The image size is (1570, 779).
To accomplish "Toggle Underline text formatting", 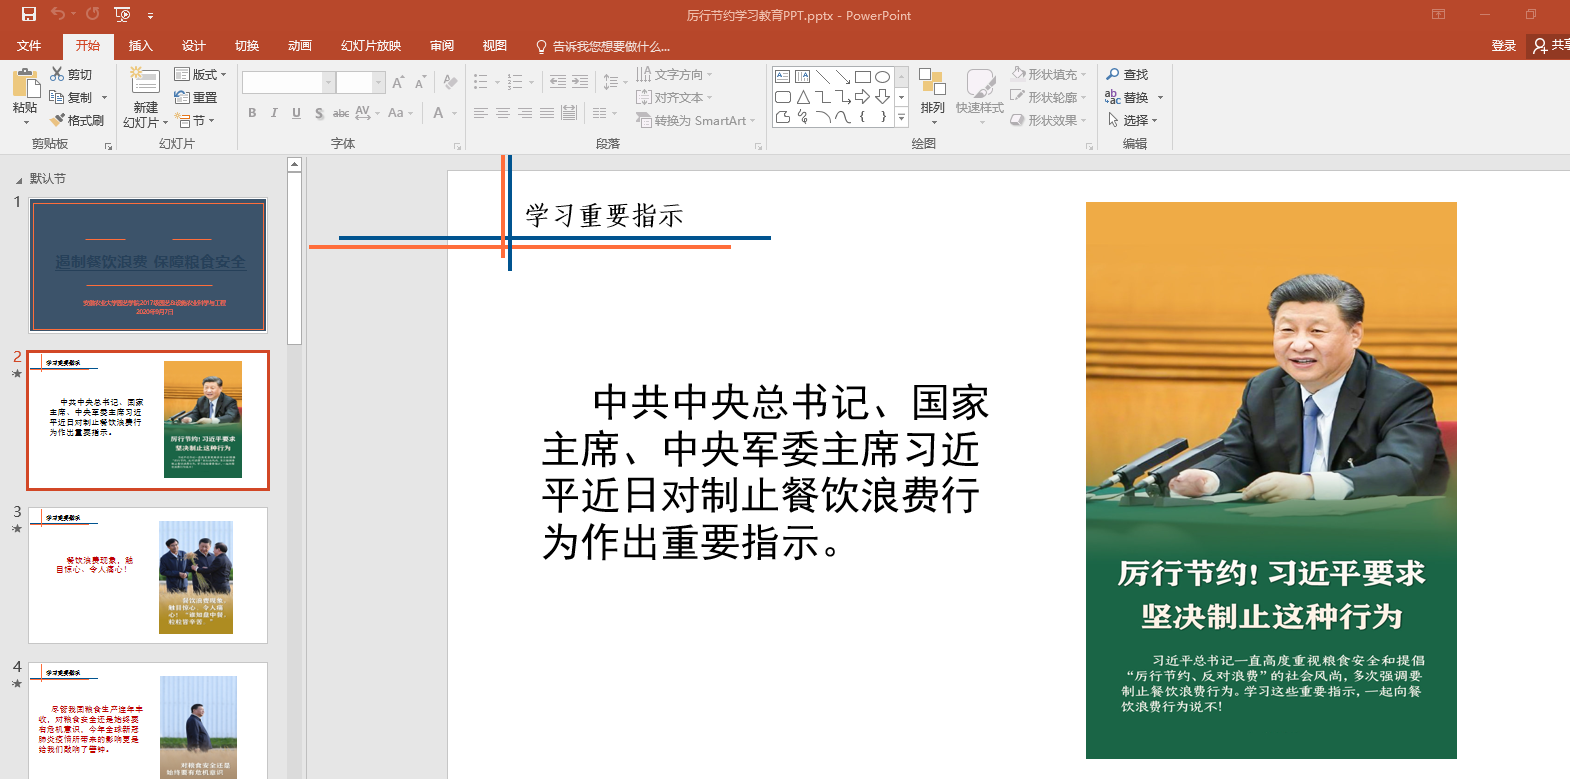I will pyautogui.click(x=296, y=113).
